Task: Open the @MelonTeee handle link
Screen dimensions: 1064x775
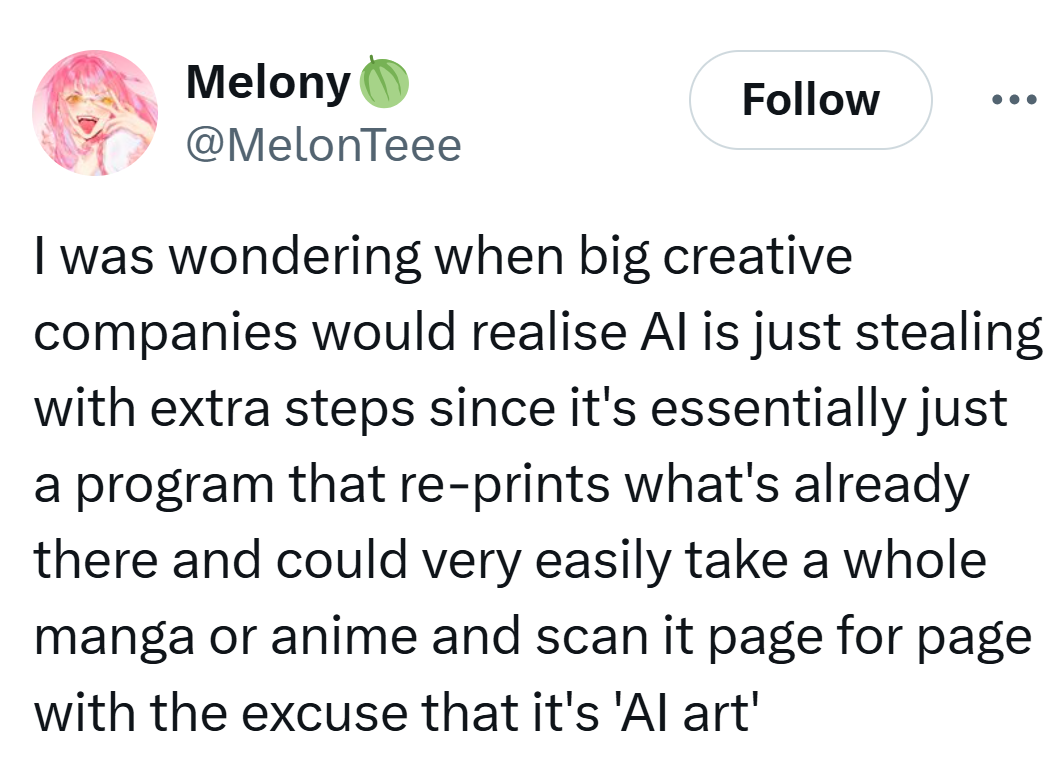Action: [x=324, y=146]
